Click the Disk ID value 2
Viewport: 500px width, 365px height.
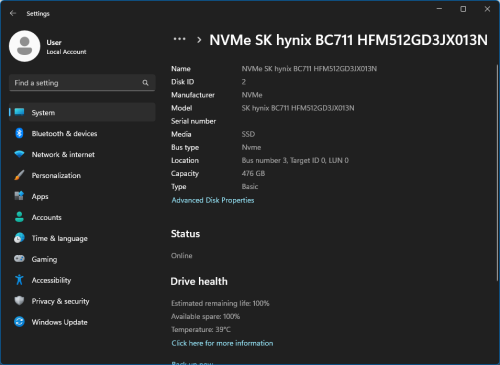pos(244,82)
